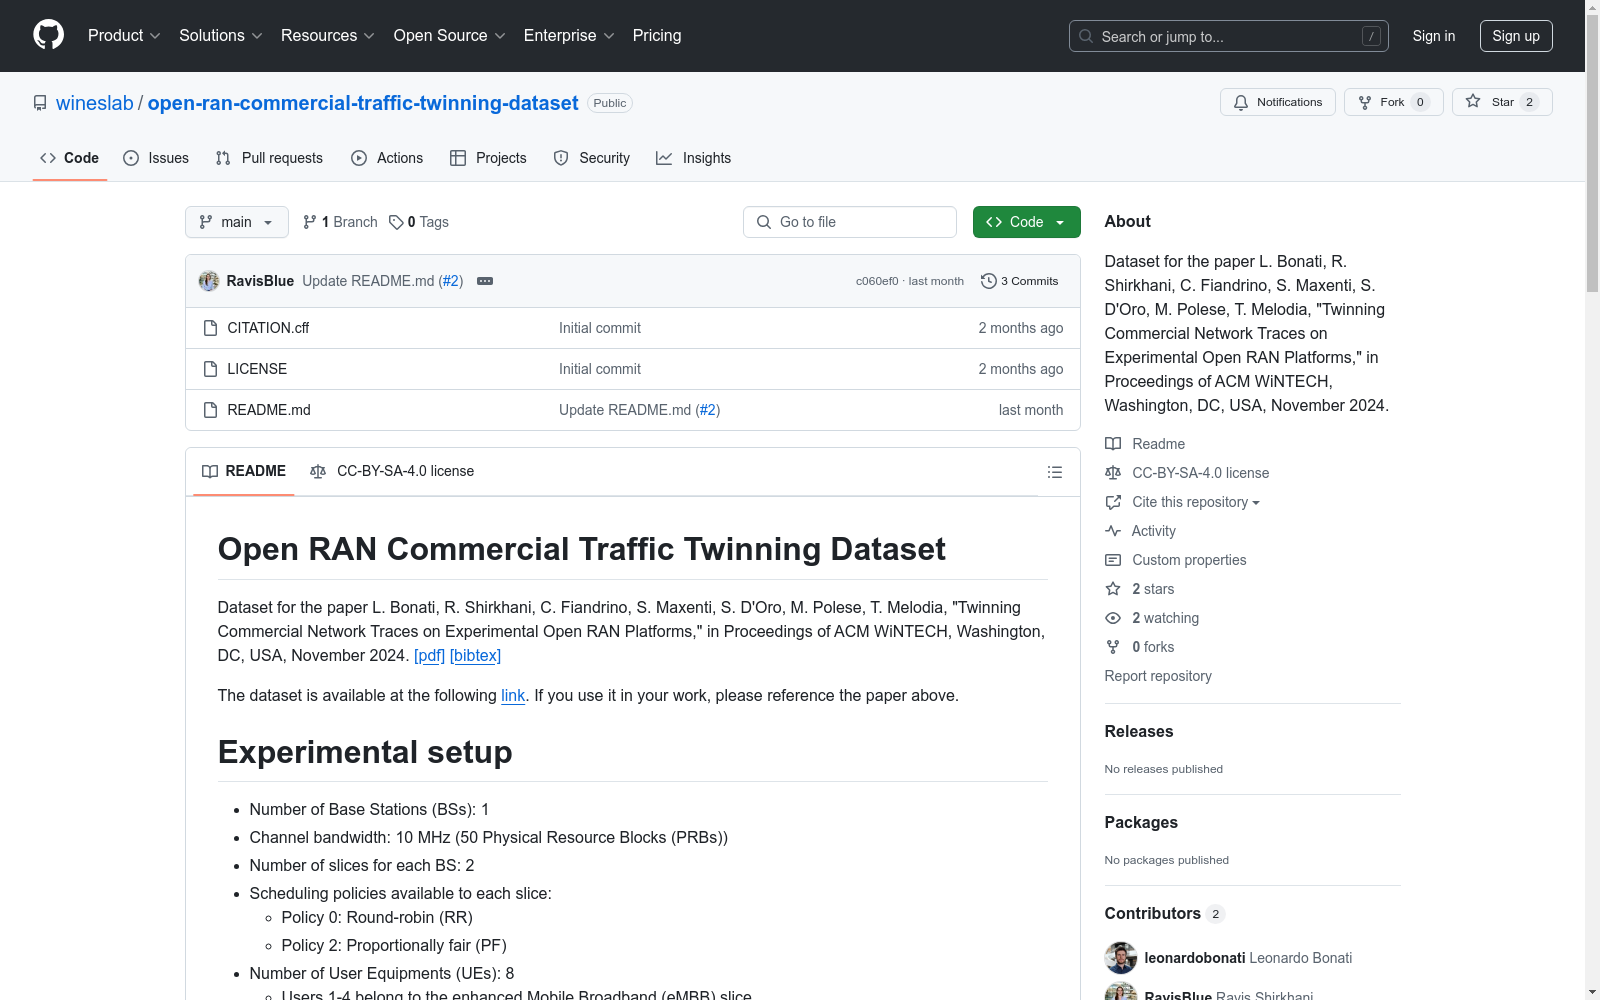Image resolution: width=1600 pixels, height=1000 pixels.
Task: Open the green Code dropdown button
Action: tap(1027, 222)
